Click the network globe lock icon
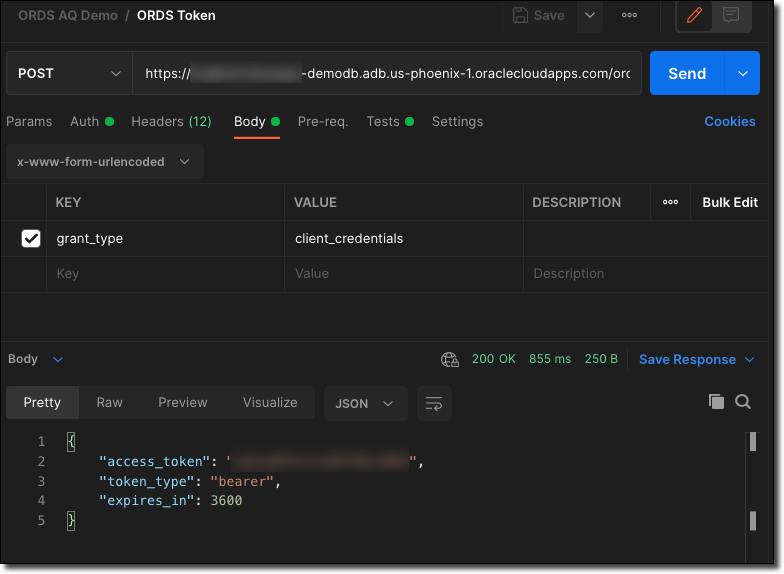784x574 pixels. tap(450, 360)
